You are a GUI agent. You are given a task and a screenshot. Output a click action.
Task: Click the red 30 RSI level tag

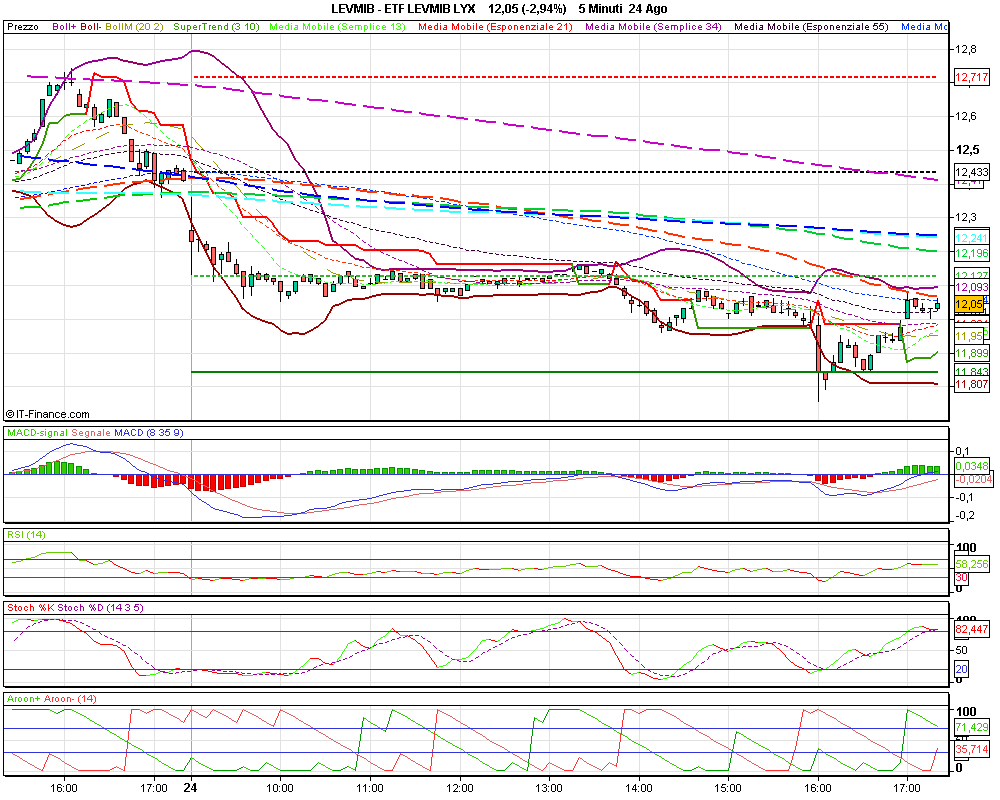click(x=962, y=577)
